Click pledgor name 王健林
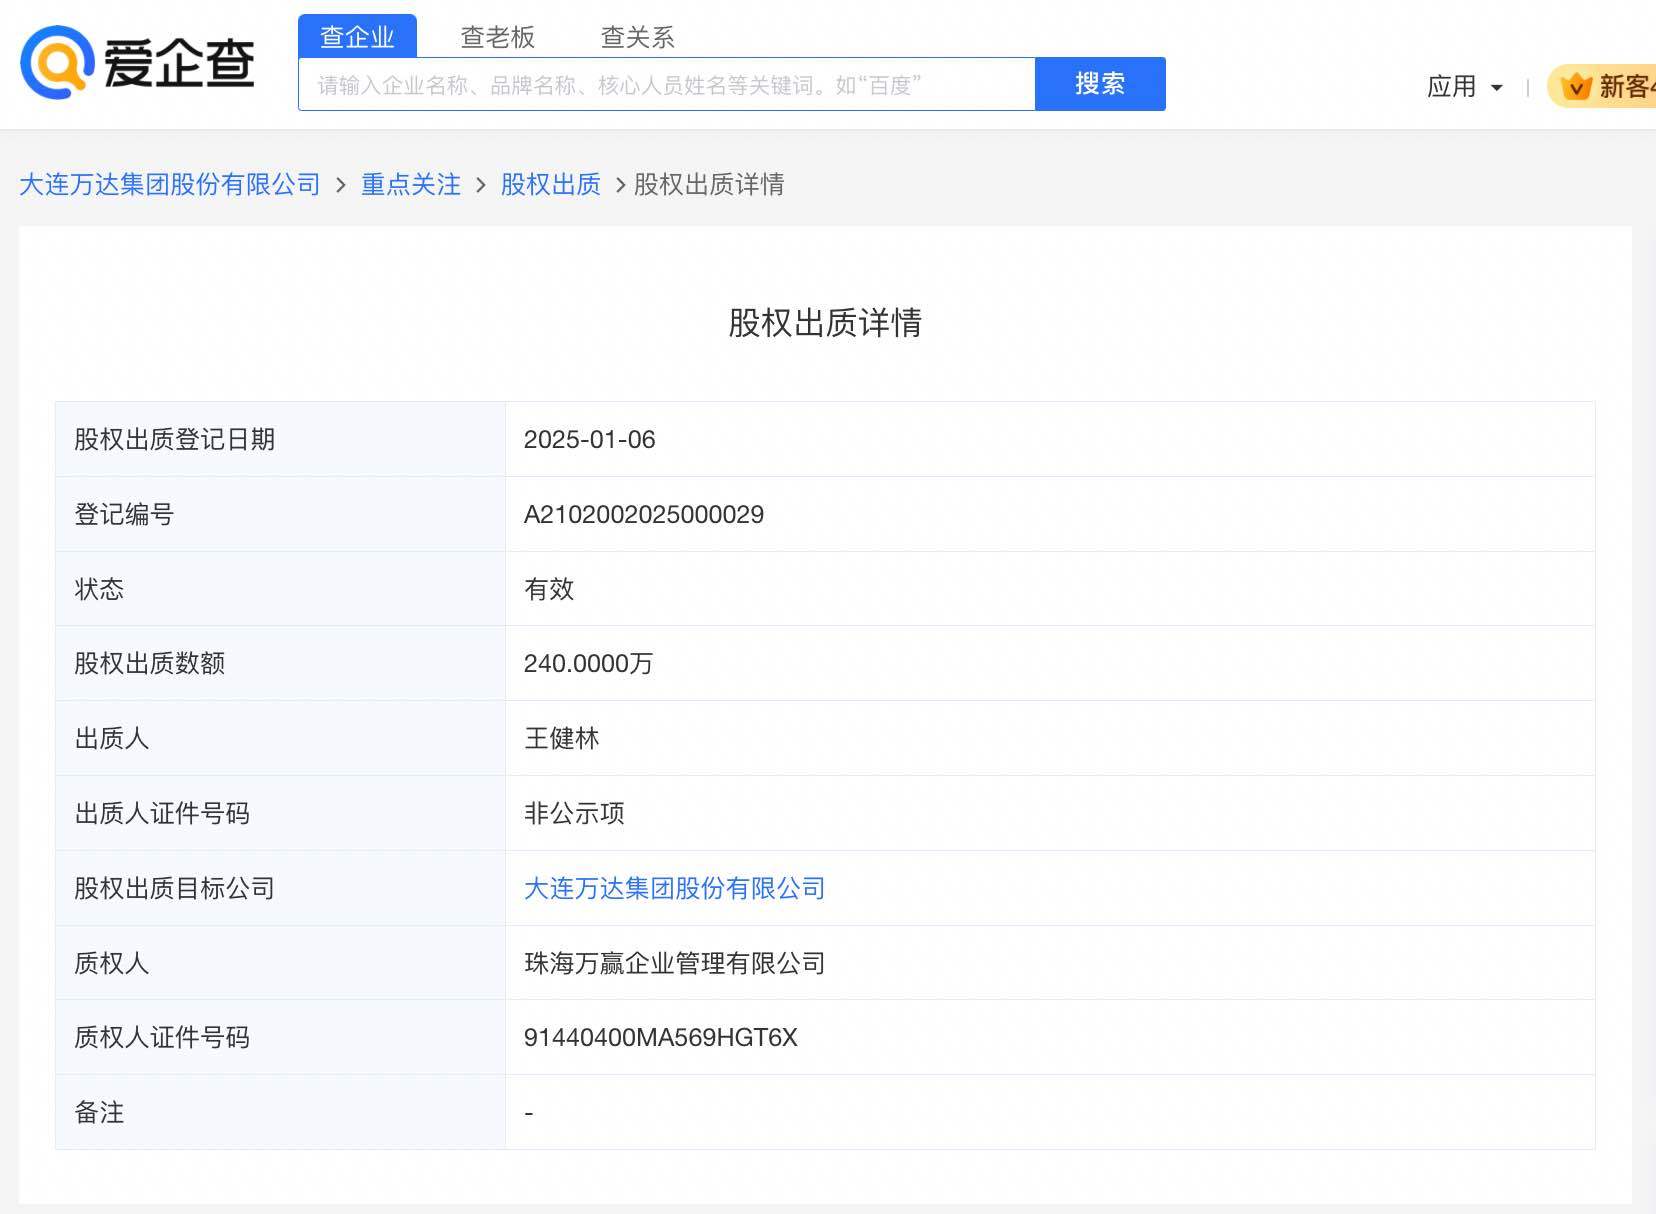Screen dimensions: 1656x1214 click(x=562, y=739)
